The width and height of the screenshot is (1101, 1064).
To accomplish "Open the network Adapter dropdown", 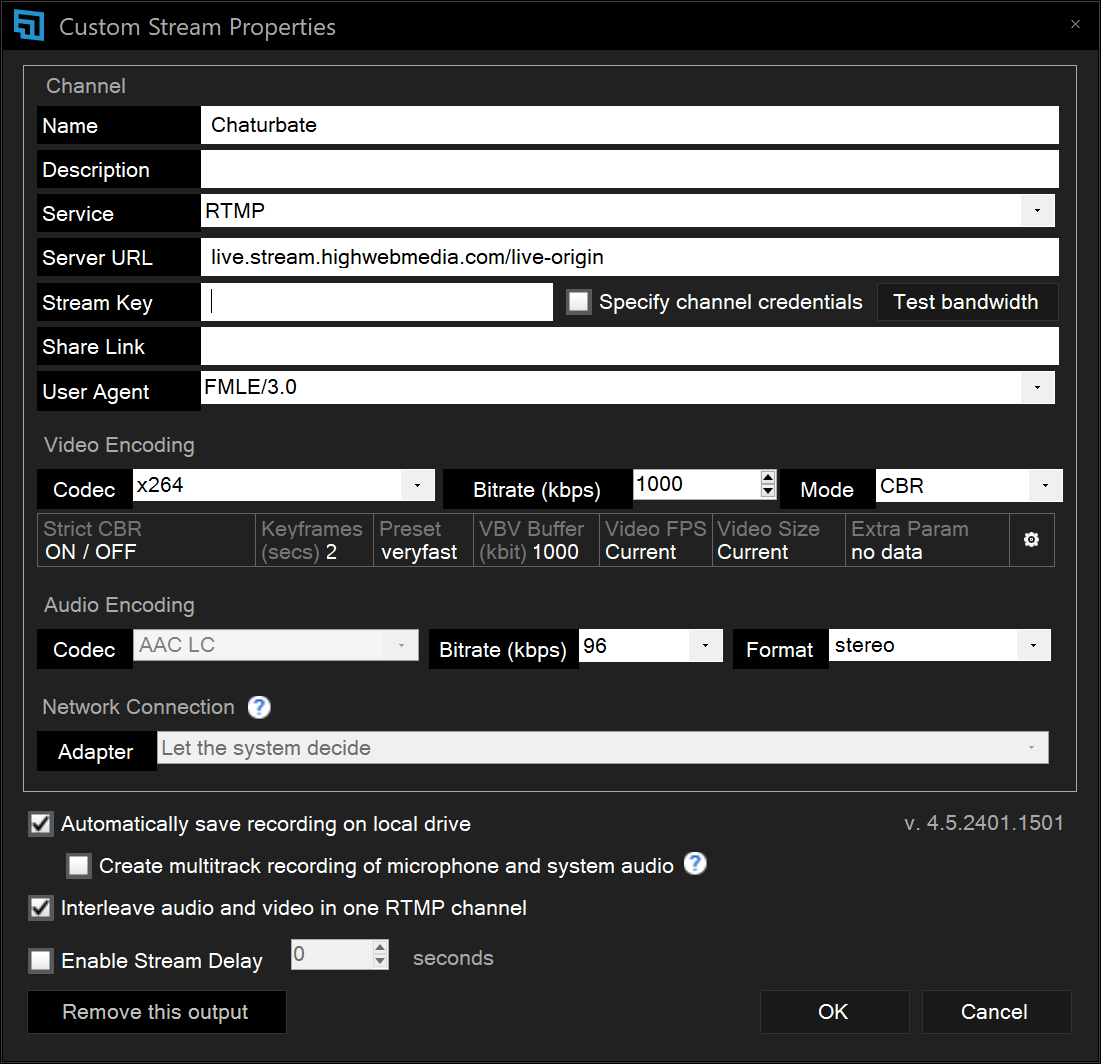I will [602, 748].
